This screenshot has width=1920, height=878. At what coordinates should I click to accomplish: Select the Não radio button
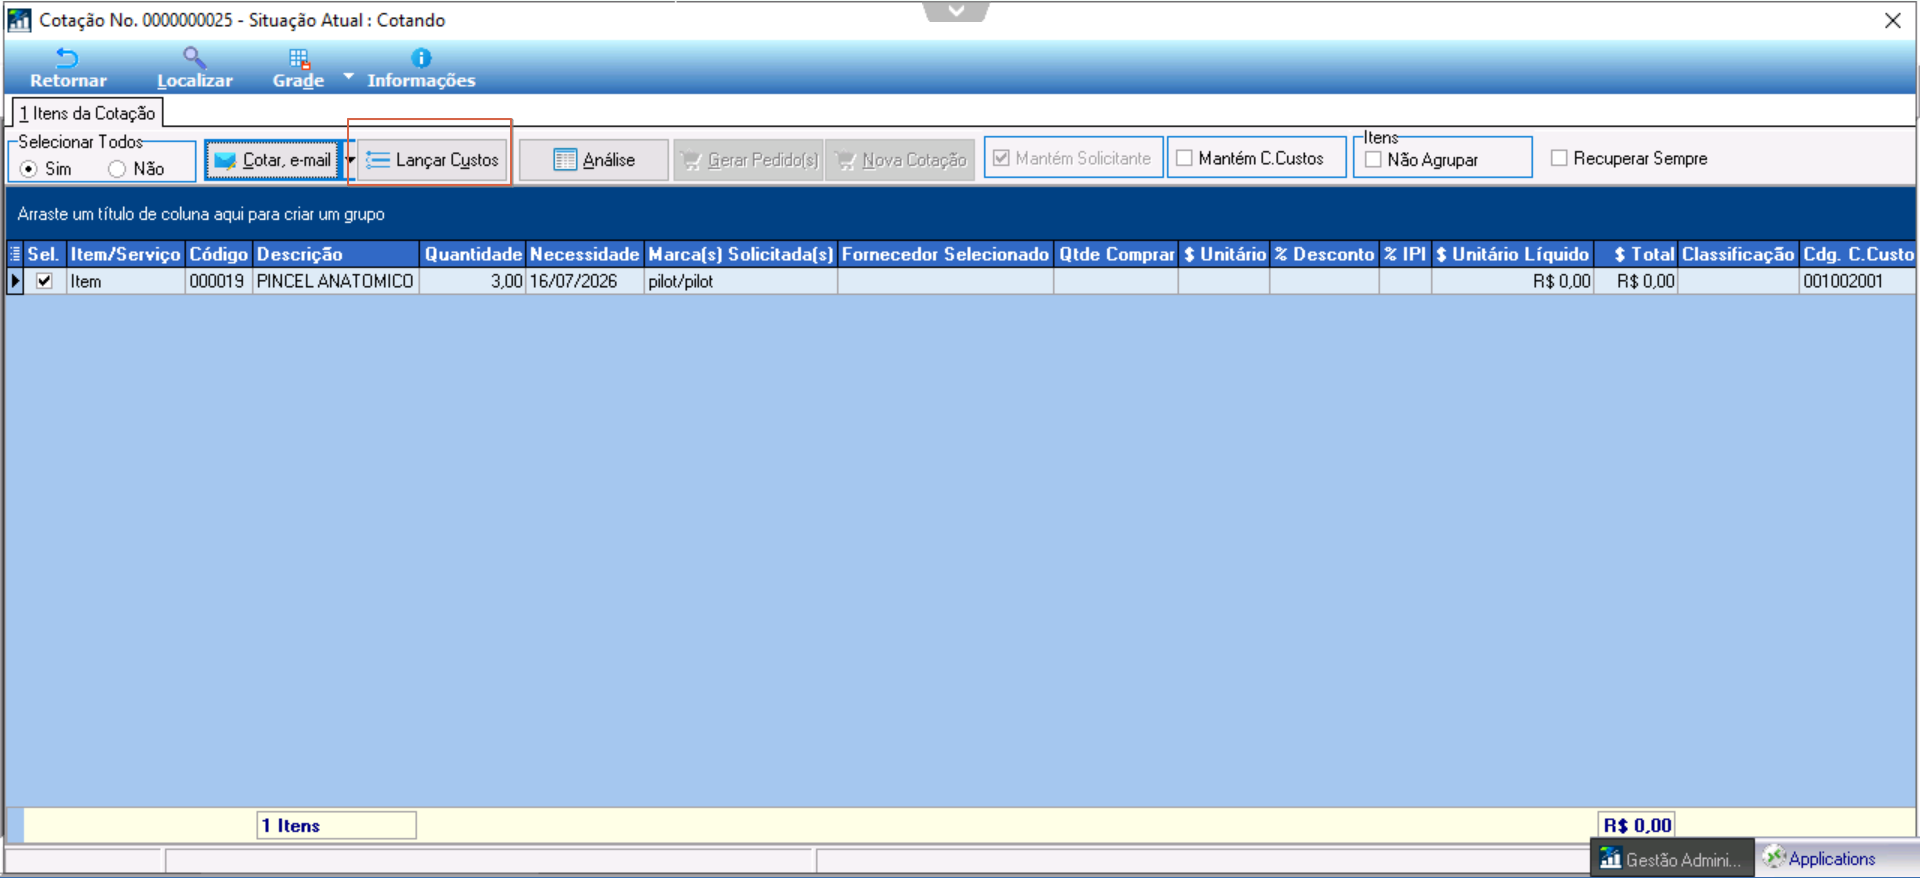coord(117,169)
